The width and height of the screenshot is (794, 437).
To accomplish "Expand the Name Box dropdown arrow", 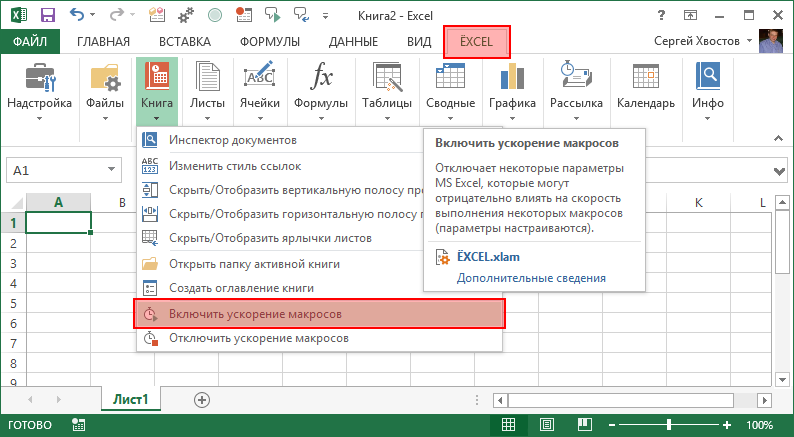I will point(111,170).
